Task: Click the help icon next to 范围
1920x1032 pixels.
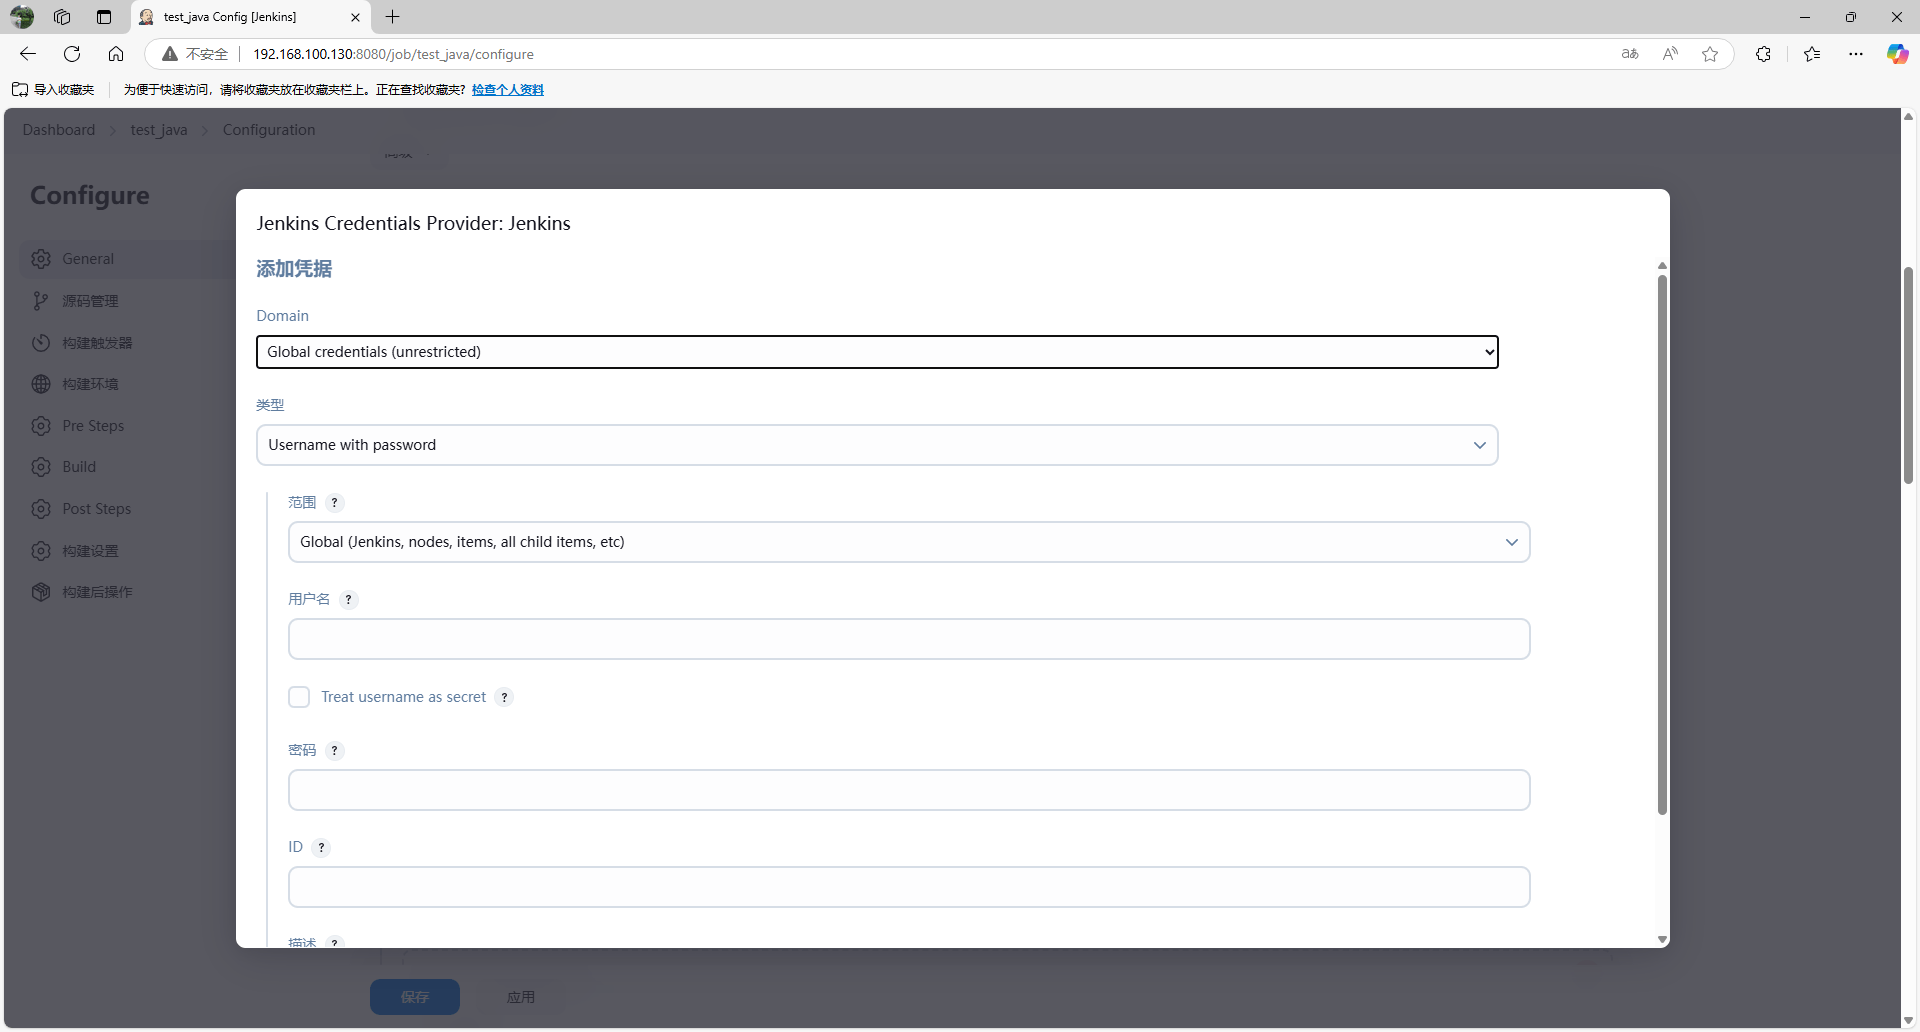Action: [335, 503]
